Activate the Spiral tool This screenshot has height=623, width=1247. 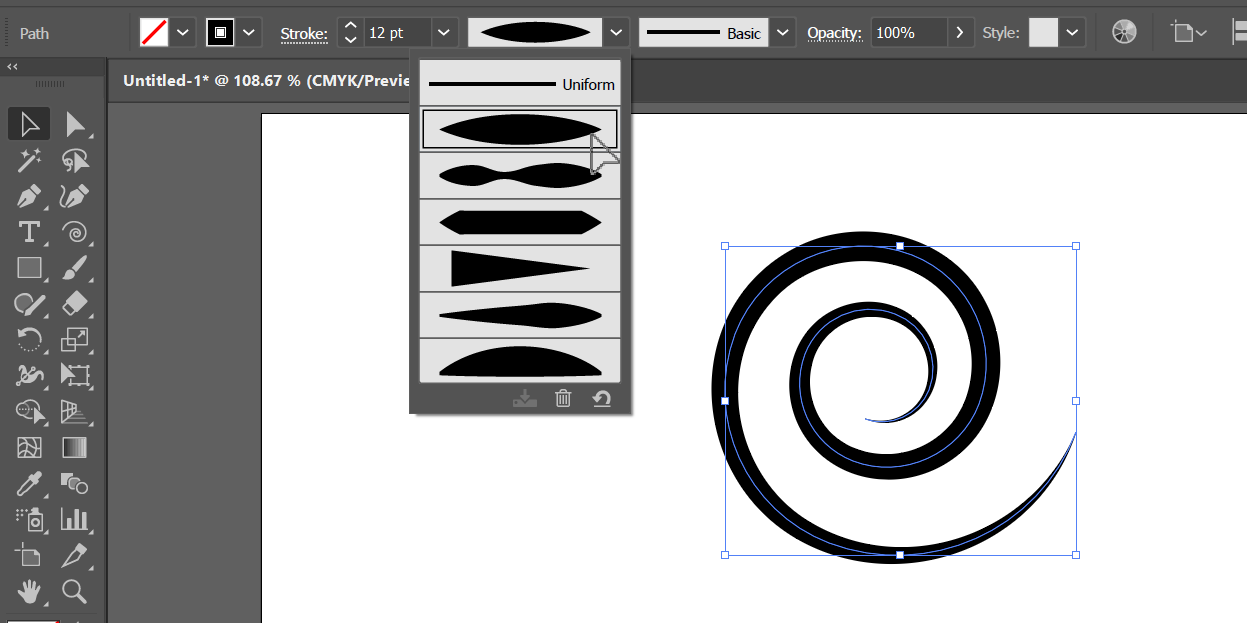coord(75,232)
